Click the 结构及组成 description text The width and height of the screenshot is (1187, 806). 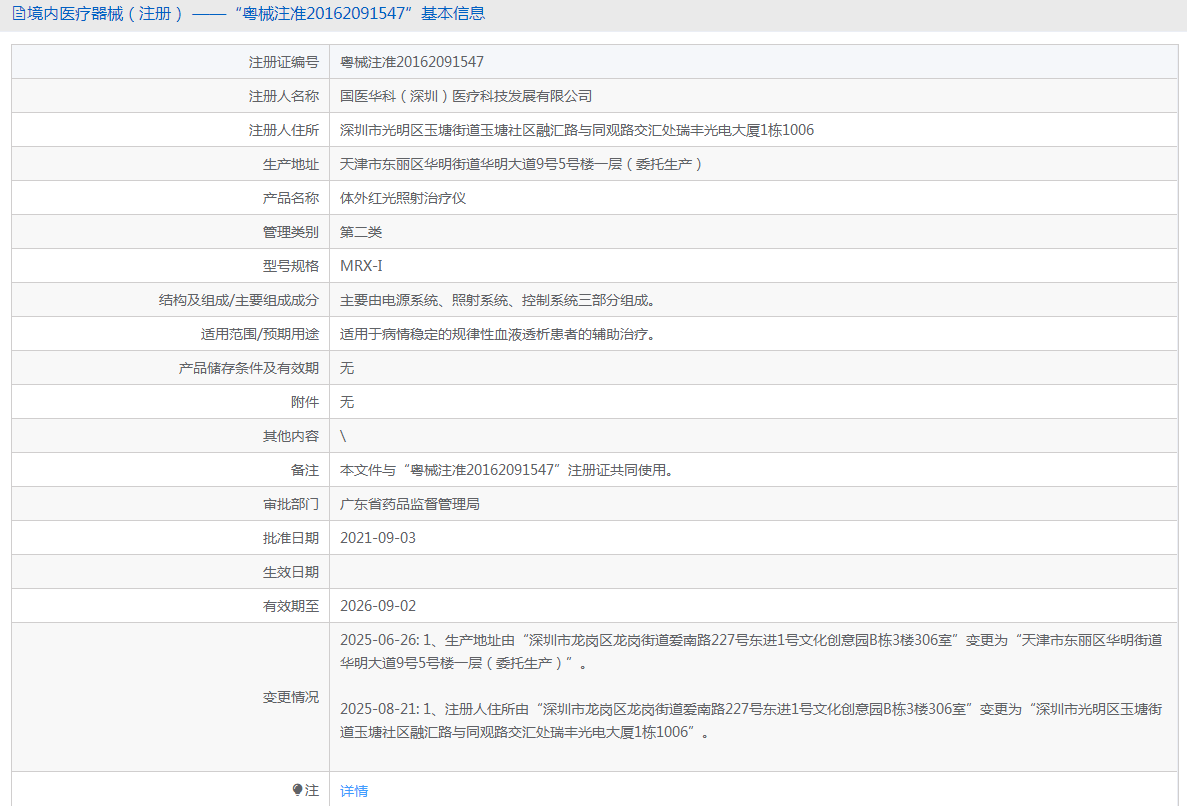coord(497,300)
